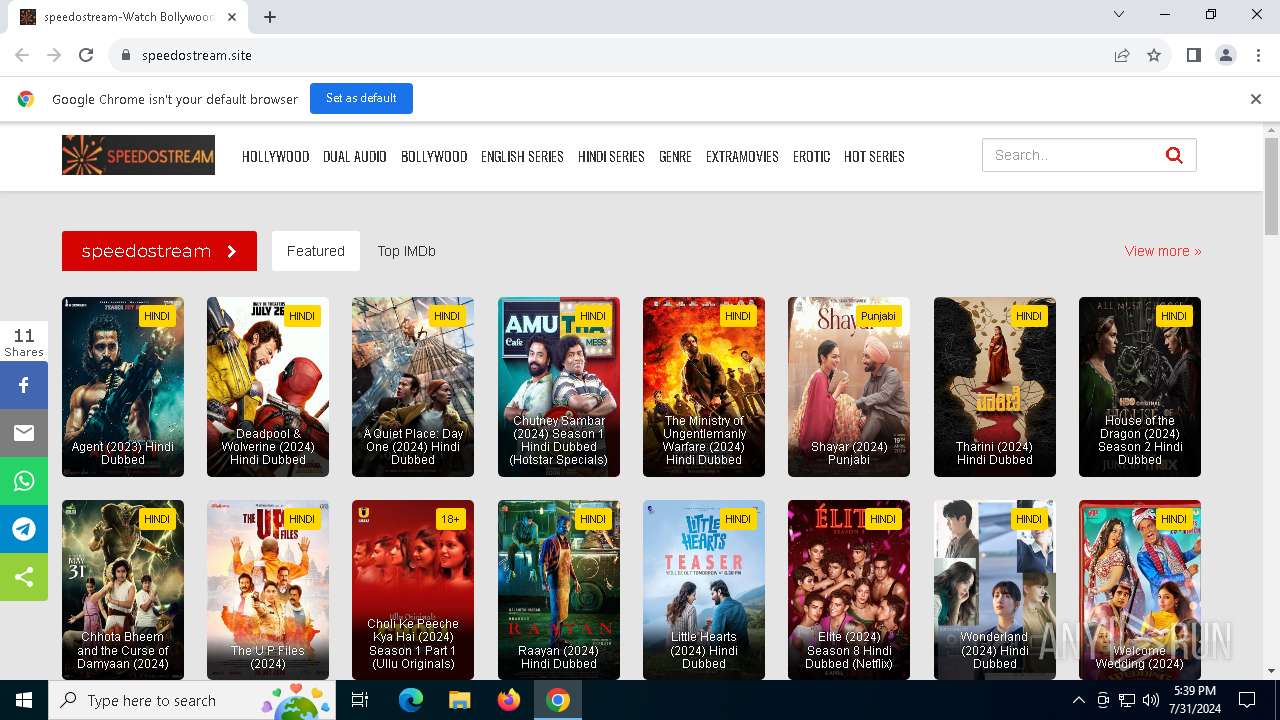Screen dimensions: 1280x720
Task: Open the HOT SERIES menu
Action: [874, 156]
